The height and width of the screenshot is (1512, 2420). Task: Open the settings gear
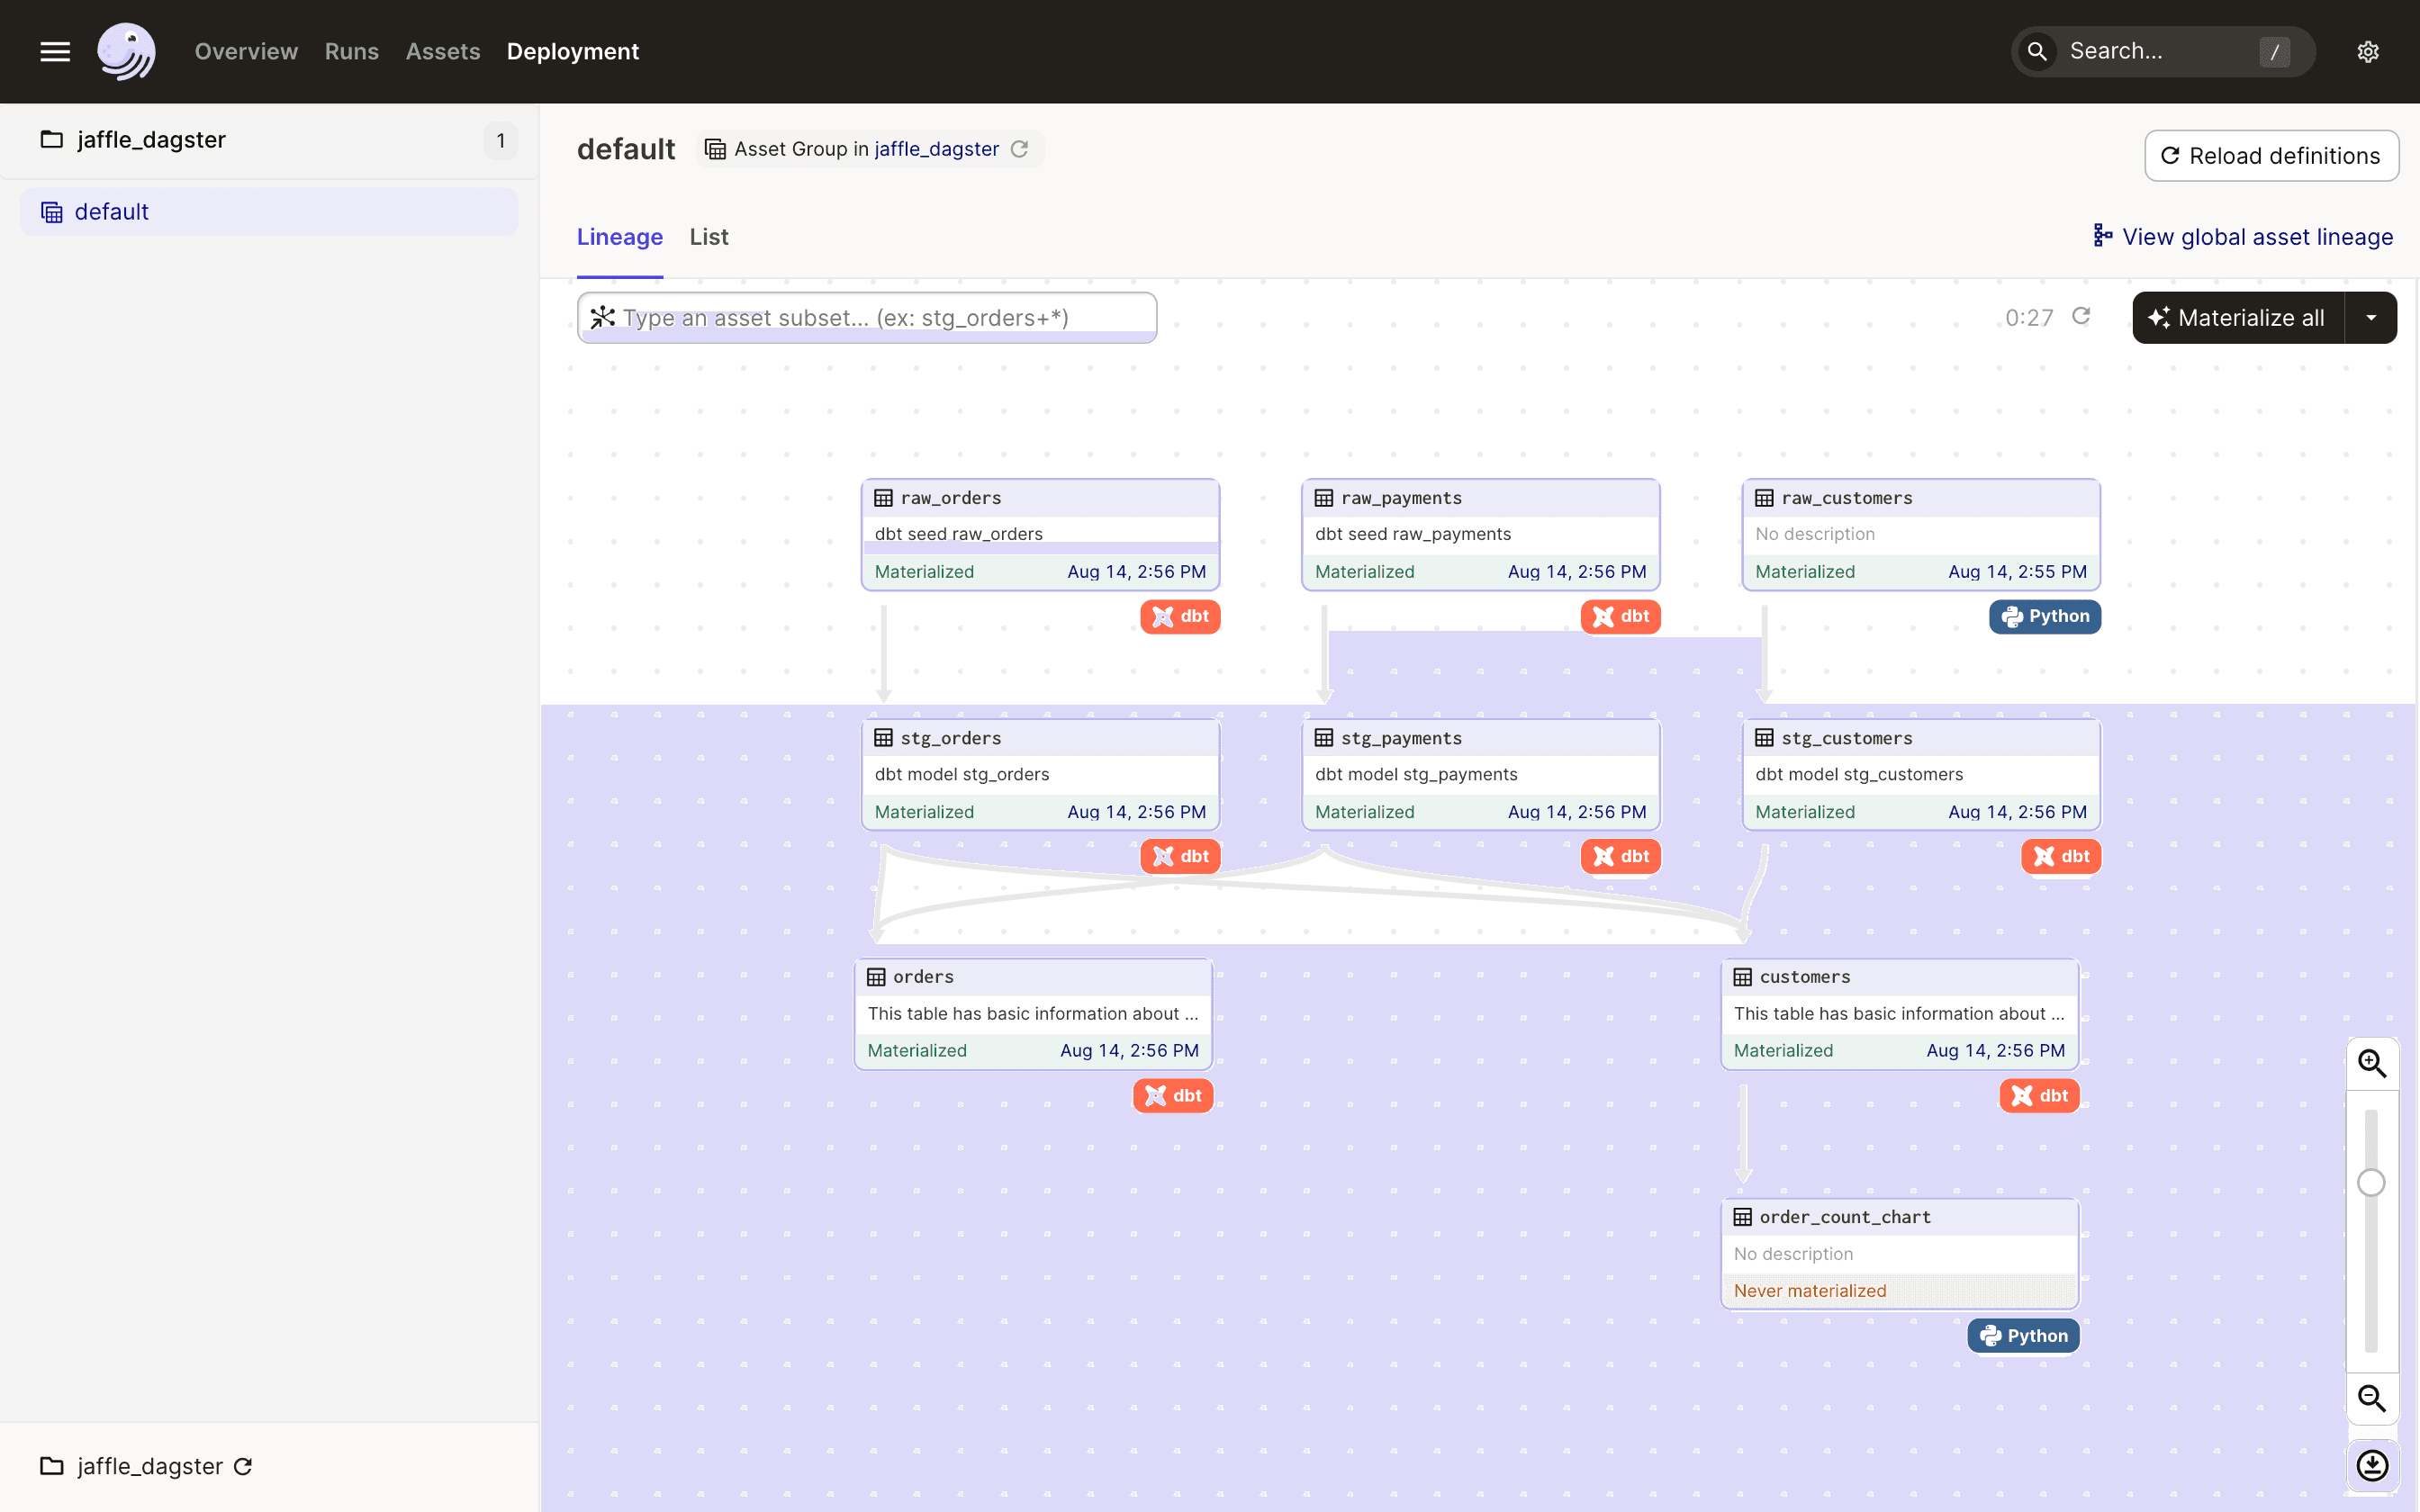pos(2368,51)
